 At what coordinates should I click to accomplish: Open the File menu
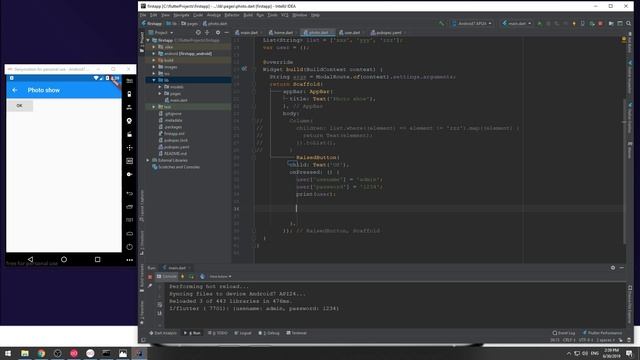click(143, 15)
